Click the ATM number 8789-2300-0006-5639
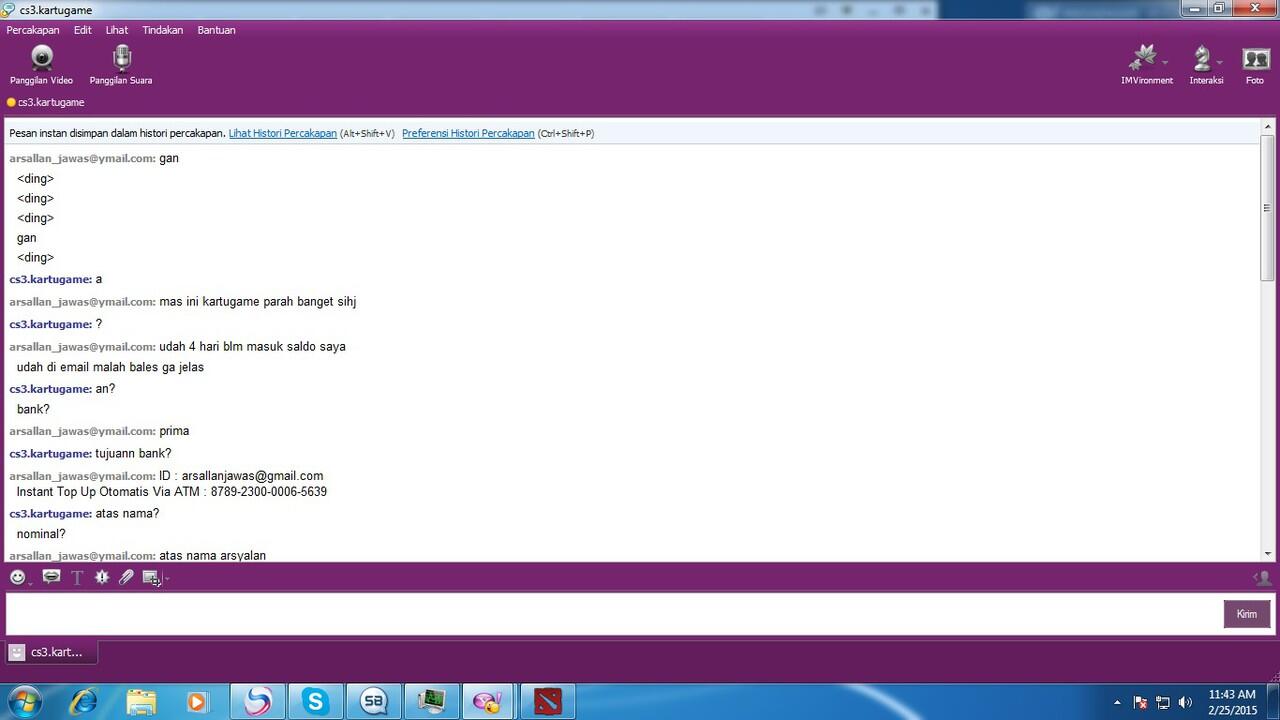Image resolution: width=1280 pixels, height=720 pixels. (269, 492)
